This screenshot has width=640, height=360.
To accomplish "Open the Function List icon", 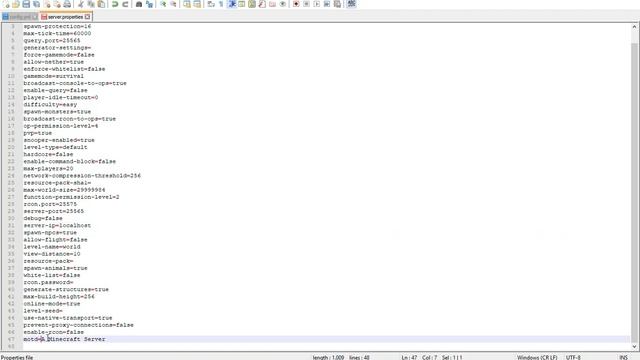I will click(x=262, y=4).
